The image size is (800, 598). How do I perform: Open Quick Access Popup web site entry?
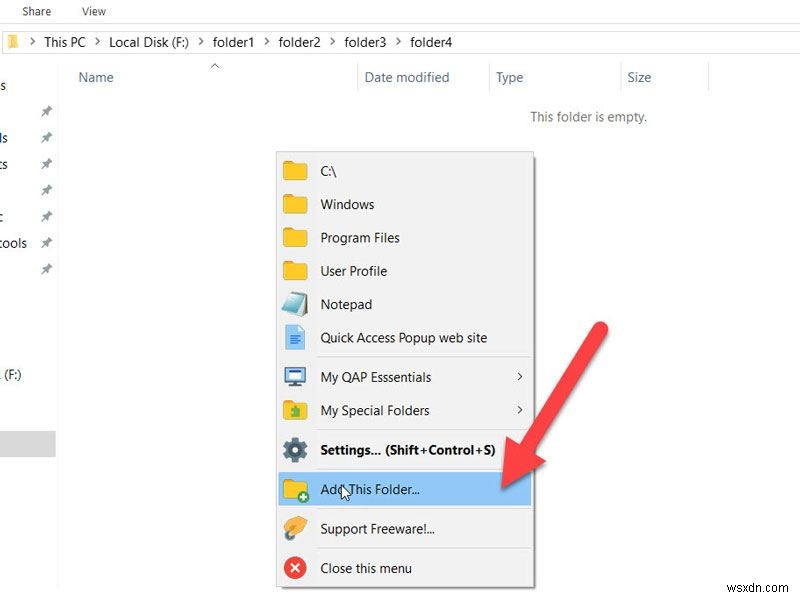click(x=405, y=337)
